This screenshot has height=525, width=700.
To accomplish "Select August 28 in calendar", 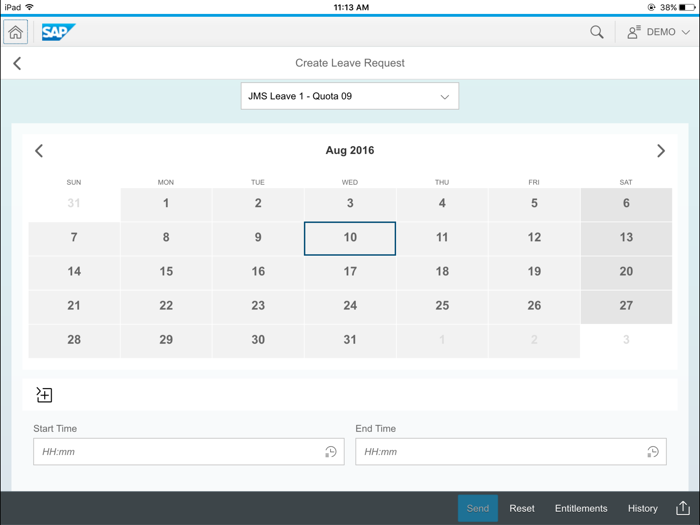I will (74, 340).
